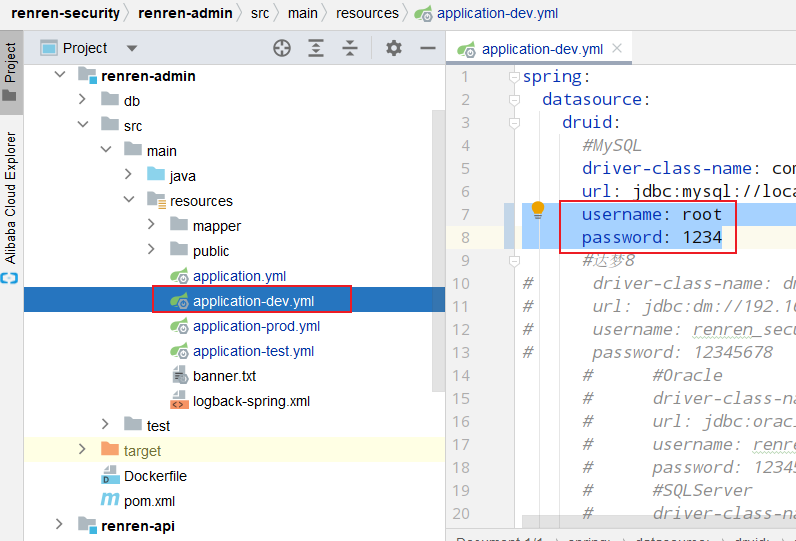
Task: Fold the druid block at line 3
Action: [x=514, y=123]
